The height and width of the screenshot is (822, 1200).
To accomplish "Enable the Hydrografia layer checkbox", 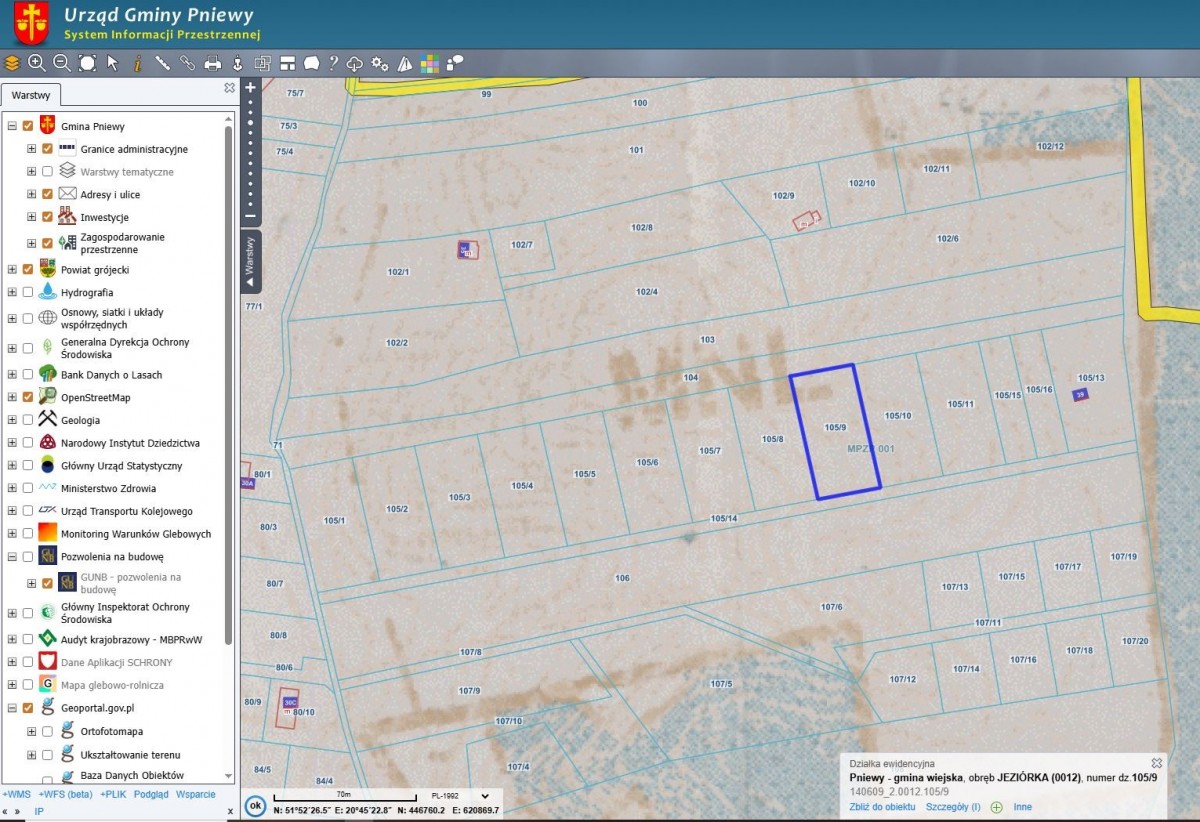I will click(28, 292).
